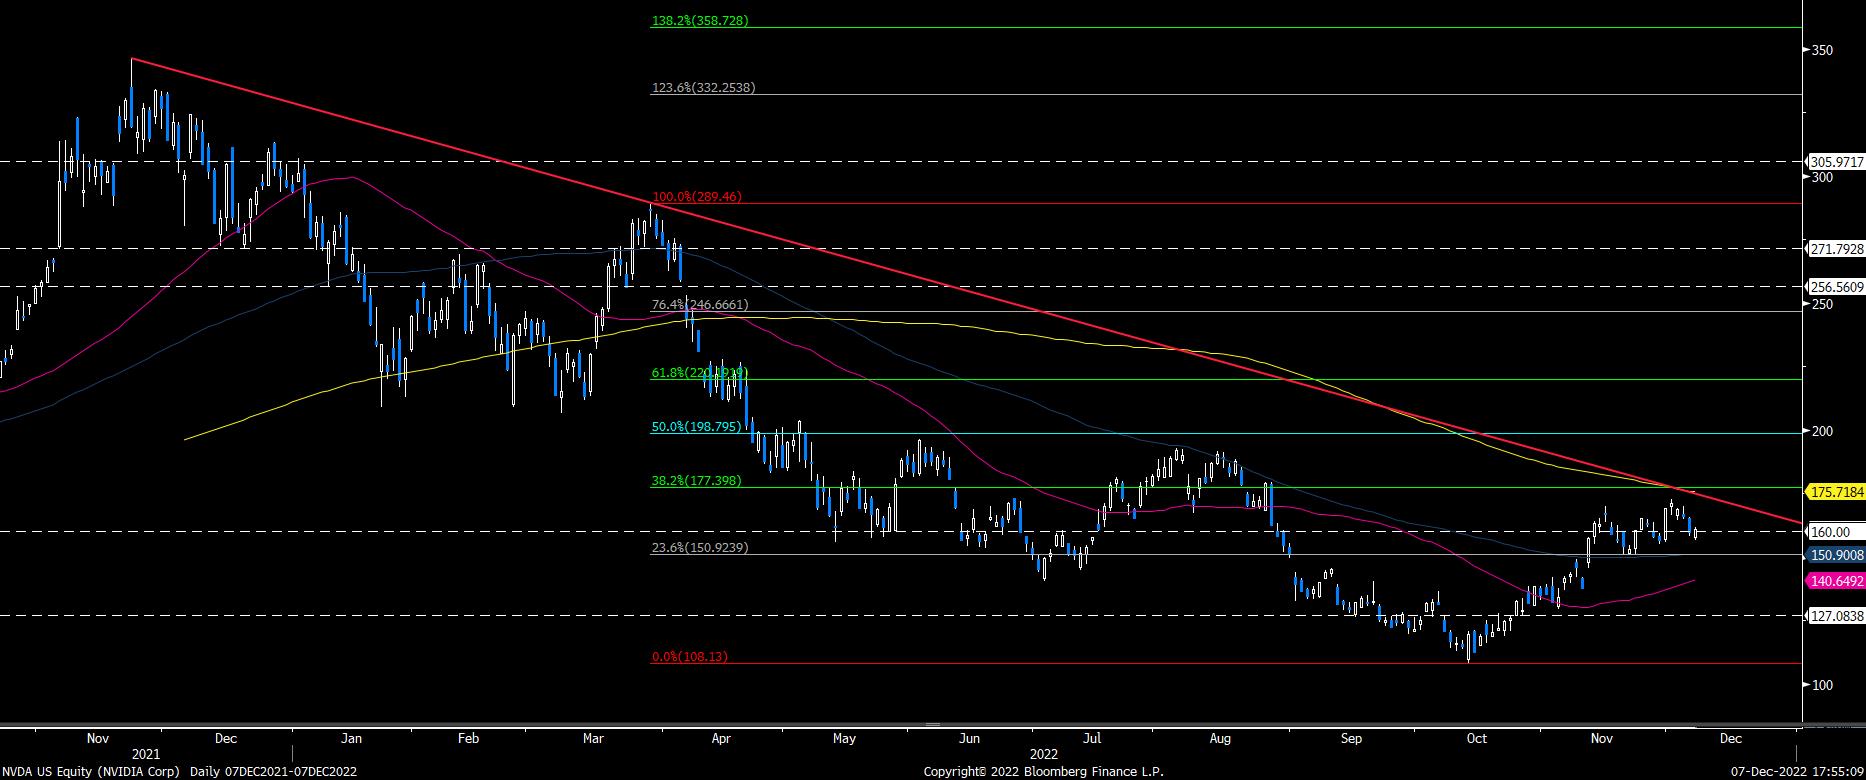Click the yellow 175.7184 moving average tag
The height and width of the screenshot is (780, 1866).
tap(1836, 492)
